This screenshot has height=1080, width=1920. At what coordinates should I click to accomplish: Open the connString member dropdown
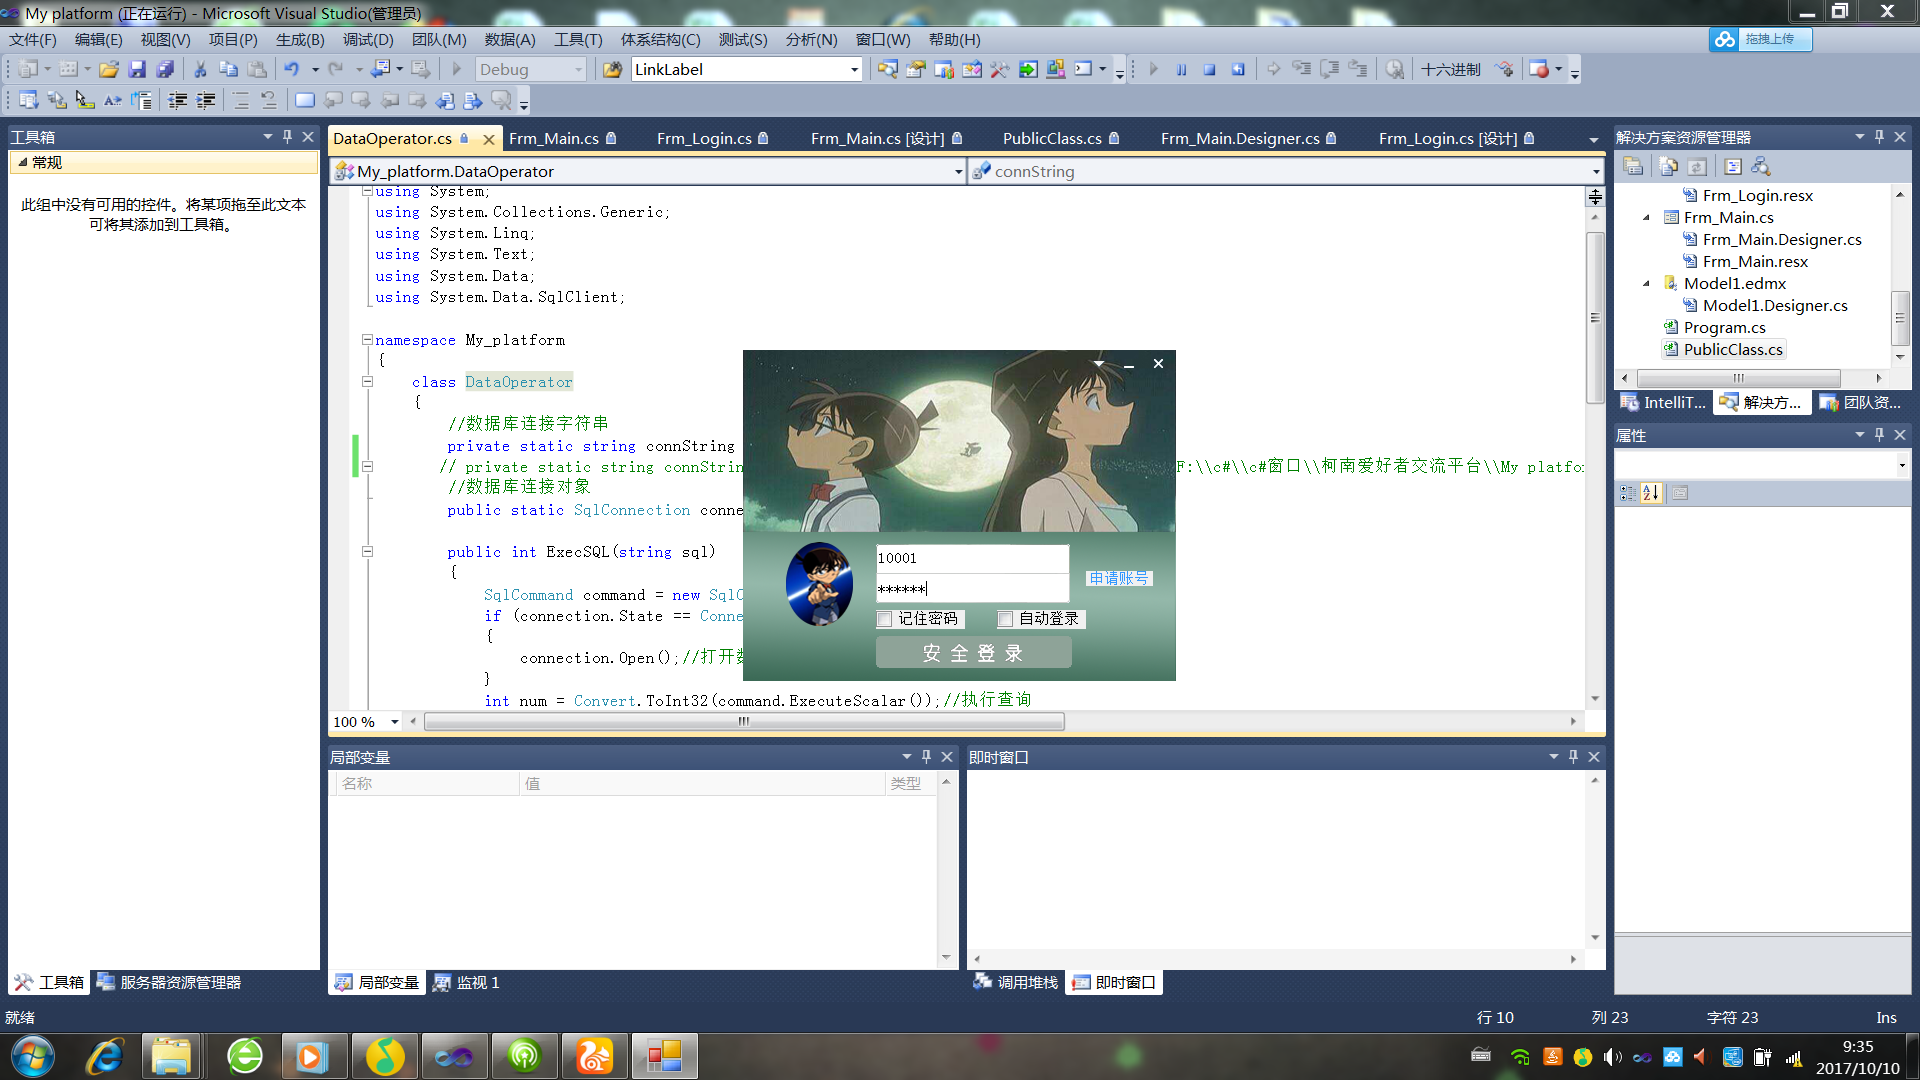(1595, 172)
